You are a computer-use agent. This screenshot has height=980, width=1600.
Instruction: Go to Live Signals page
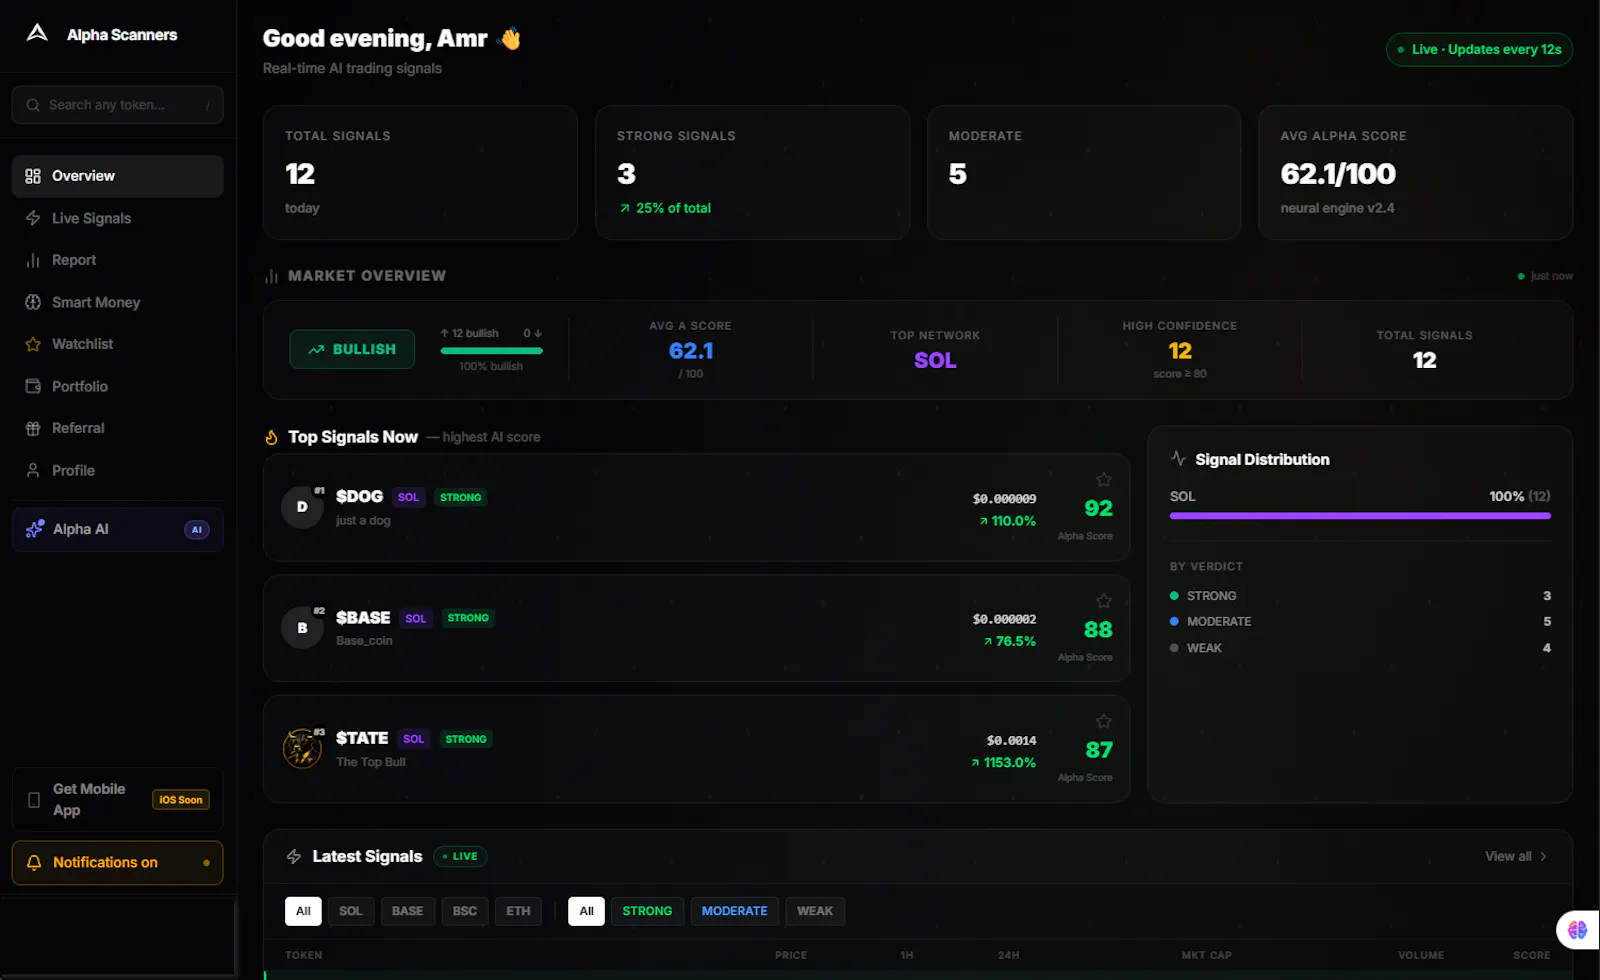tap(117, 218)
